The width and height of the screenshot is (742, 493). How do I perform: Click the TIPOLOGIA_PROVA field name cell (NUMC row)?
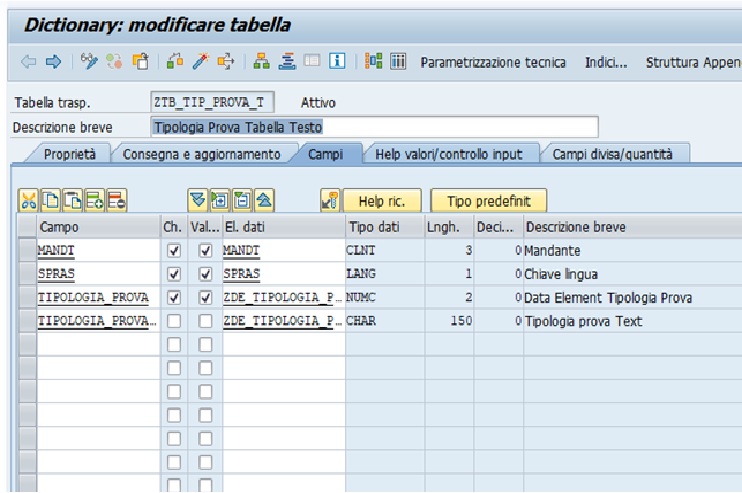[98, 298]
